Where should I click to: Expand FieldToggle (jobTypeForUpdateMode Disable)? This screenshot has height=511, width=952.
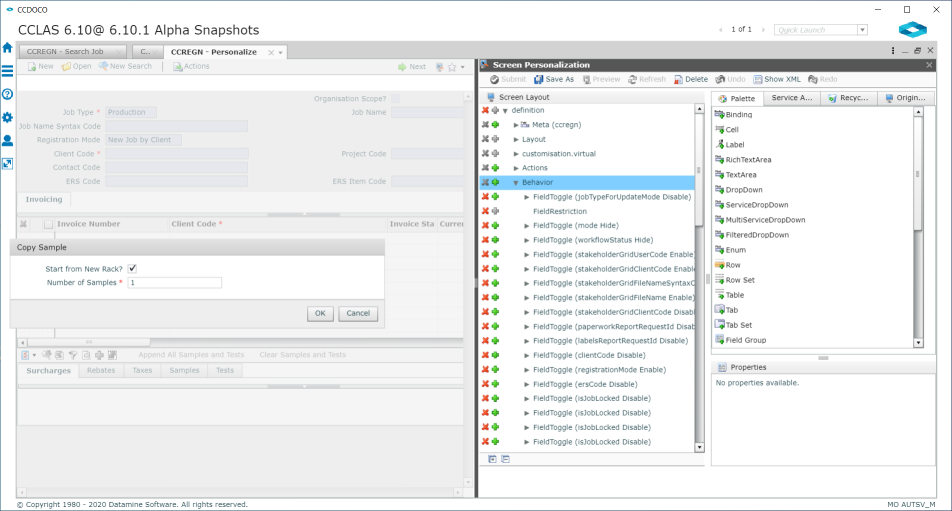pyautogui.click(x=527, y=197)
